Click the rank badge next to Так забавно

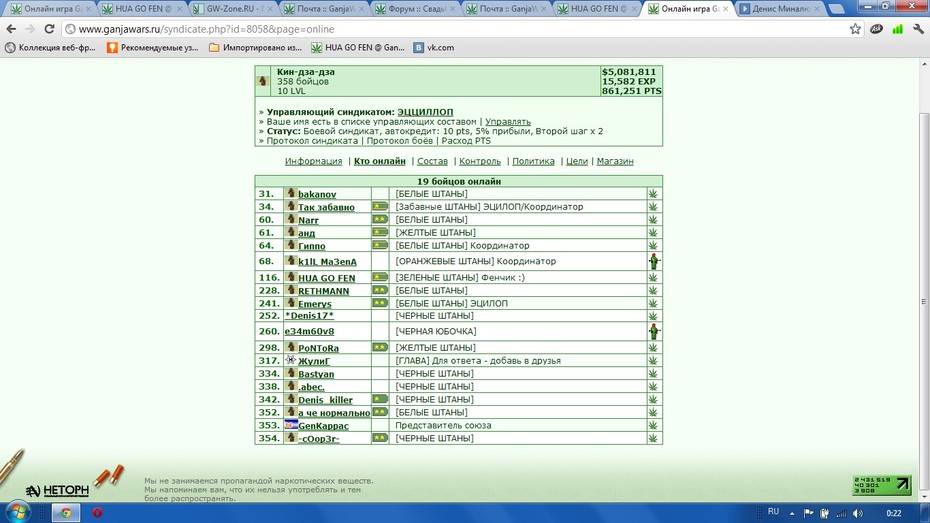380,206
